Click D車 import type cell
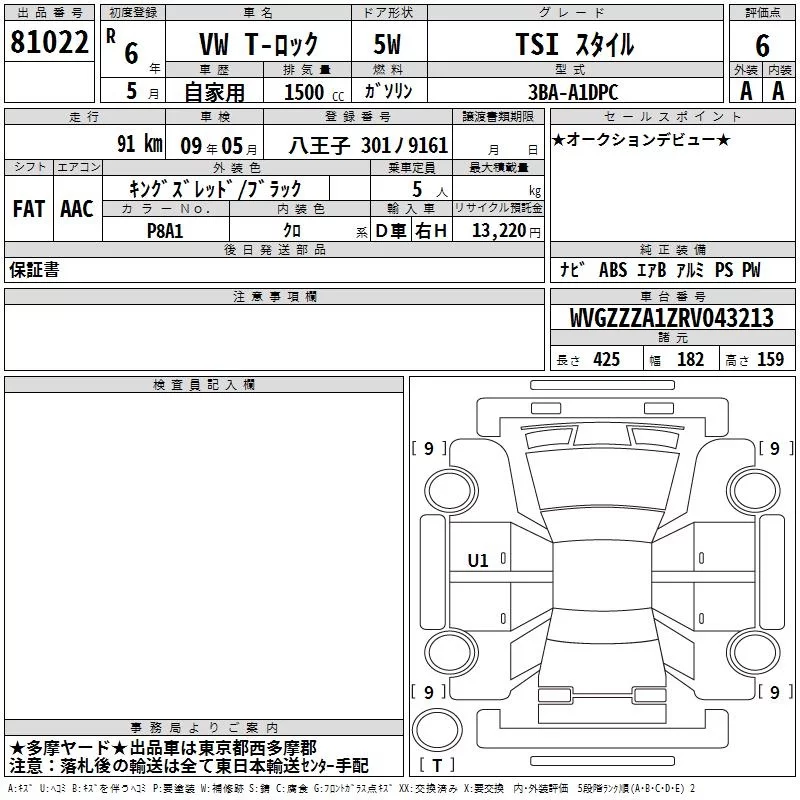Image resolution: width=800 pixels, height=800 pixels. pos(391,231)
